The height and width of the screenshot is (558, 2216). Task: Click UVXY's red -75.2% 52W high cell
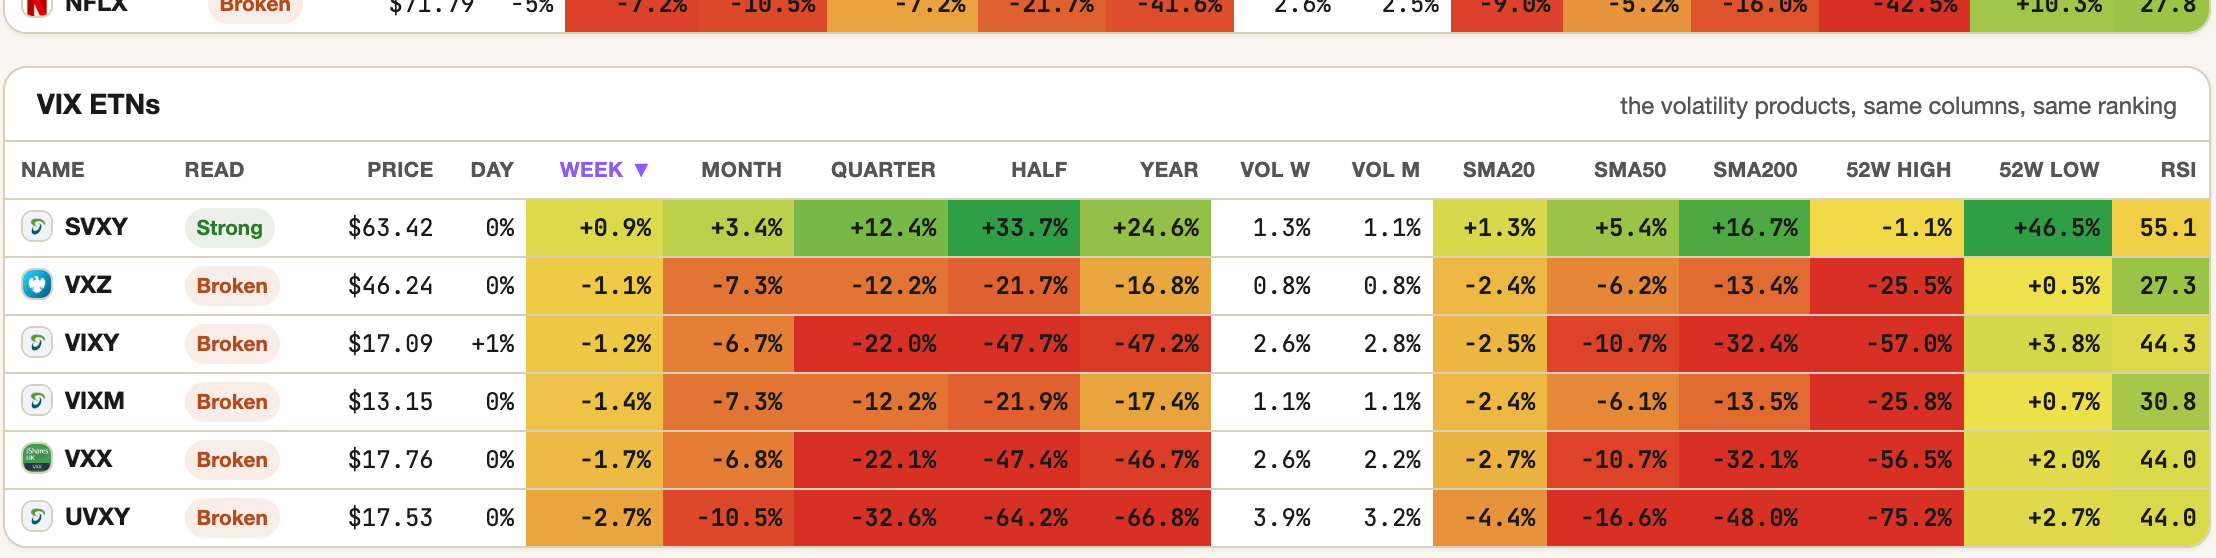click(x=1887, y=518)
